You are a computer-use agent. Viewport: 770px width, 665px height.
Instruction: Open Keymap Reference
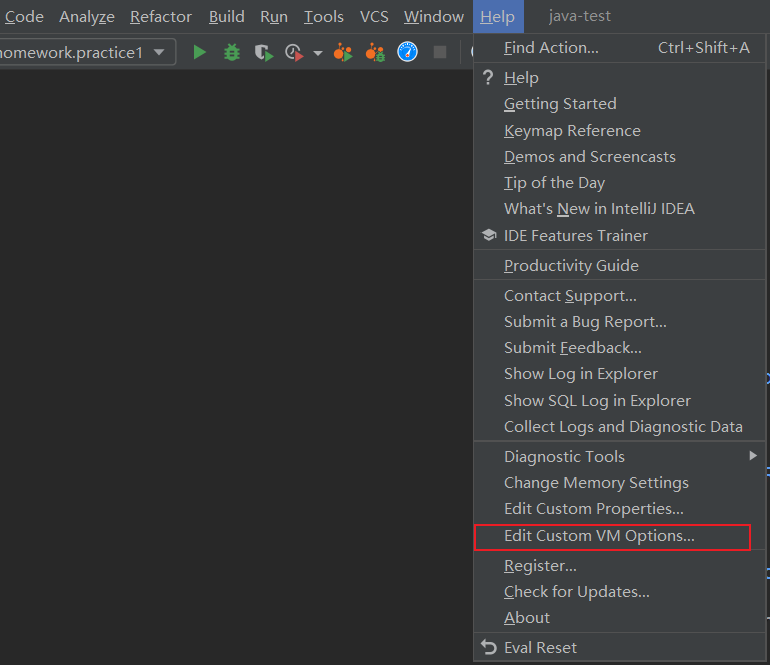pos(619,131)
